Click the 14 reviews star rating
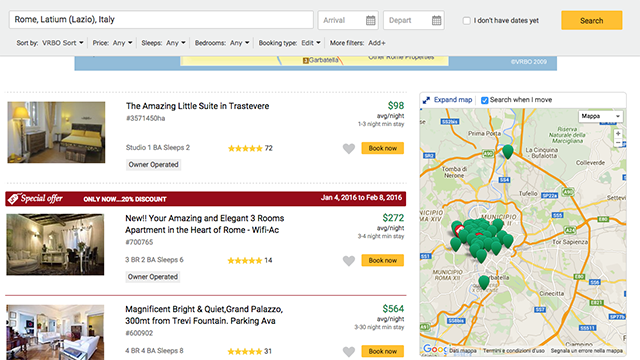 (249, 260)
